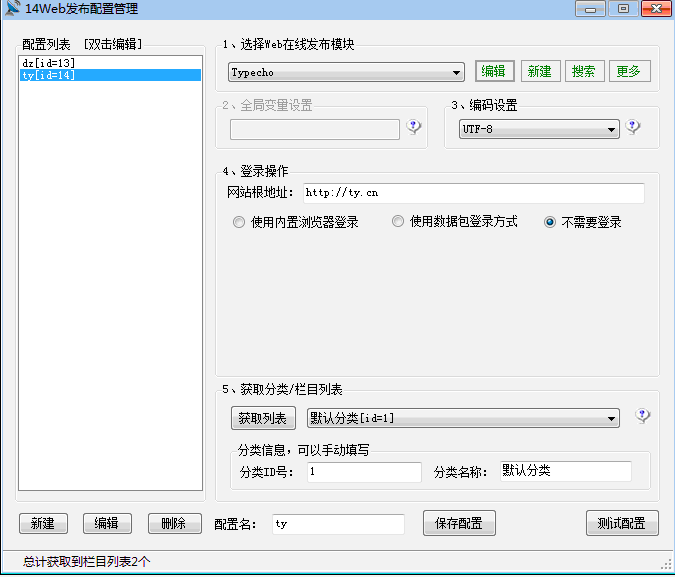Open the 默认分类[id=1] category dropdown
The image size is (675, 577).
point(463,418)
